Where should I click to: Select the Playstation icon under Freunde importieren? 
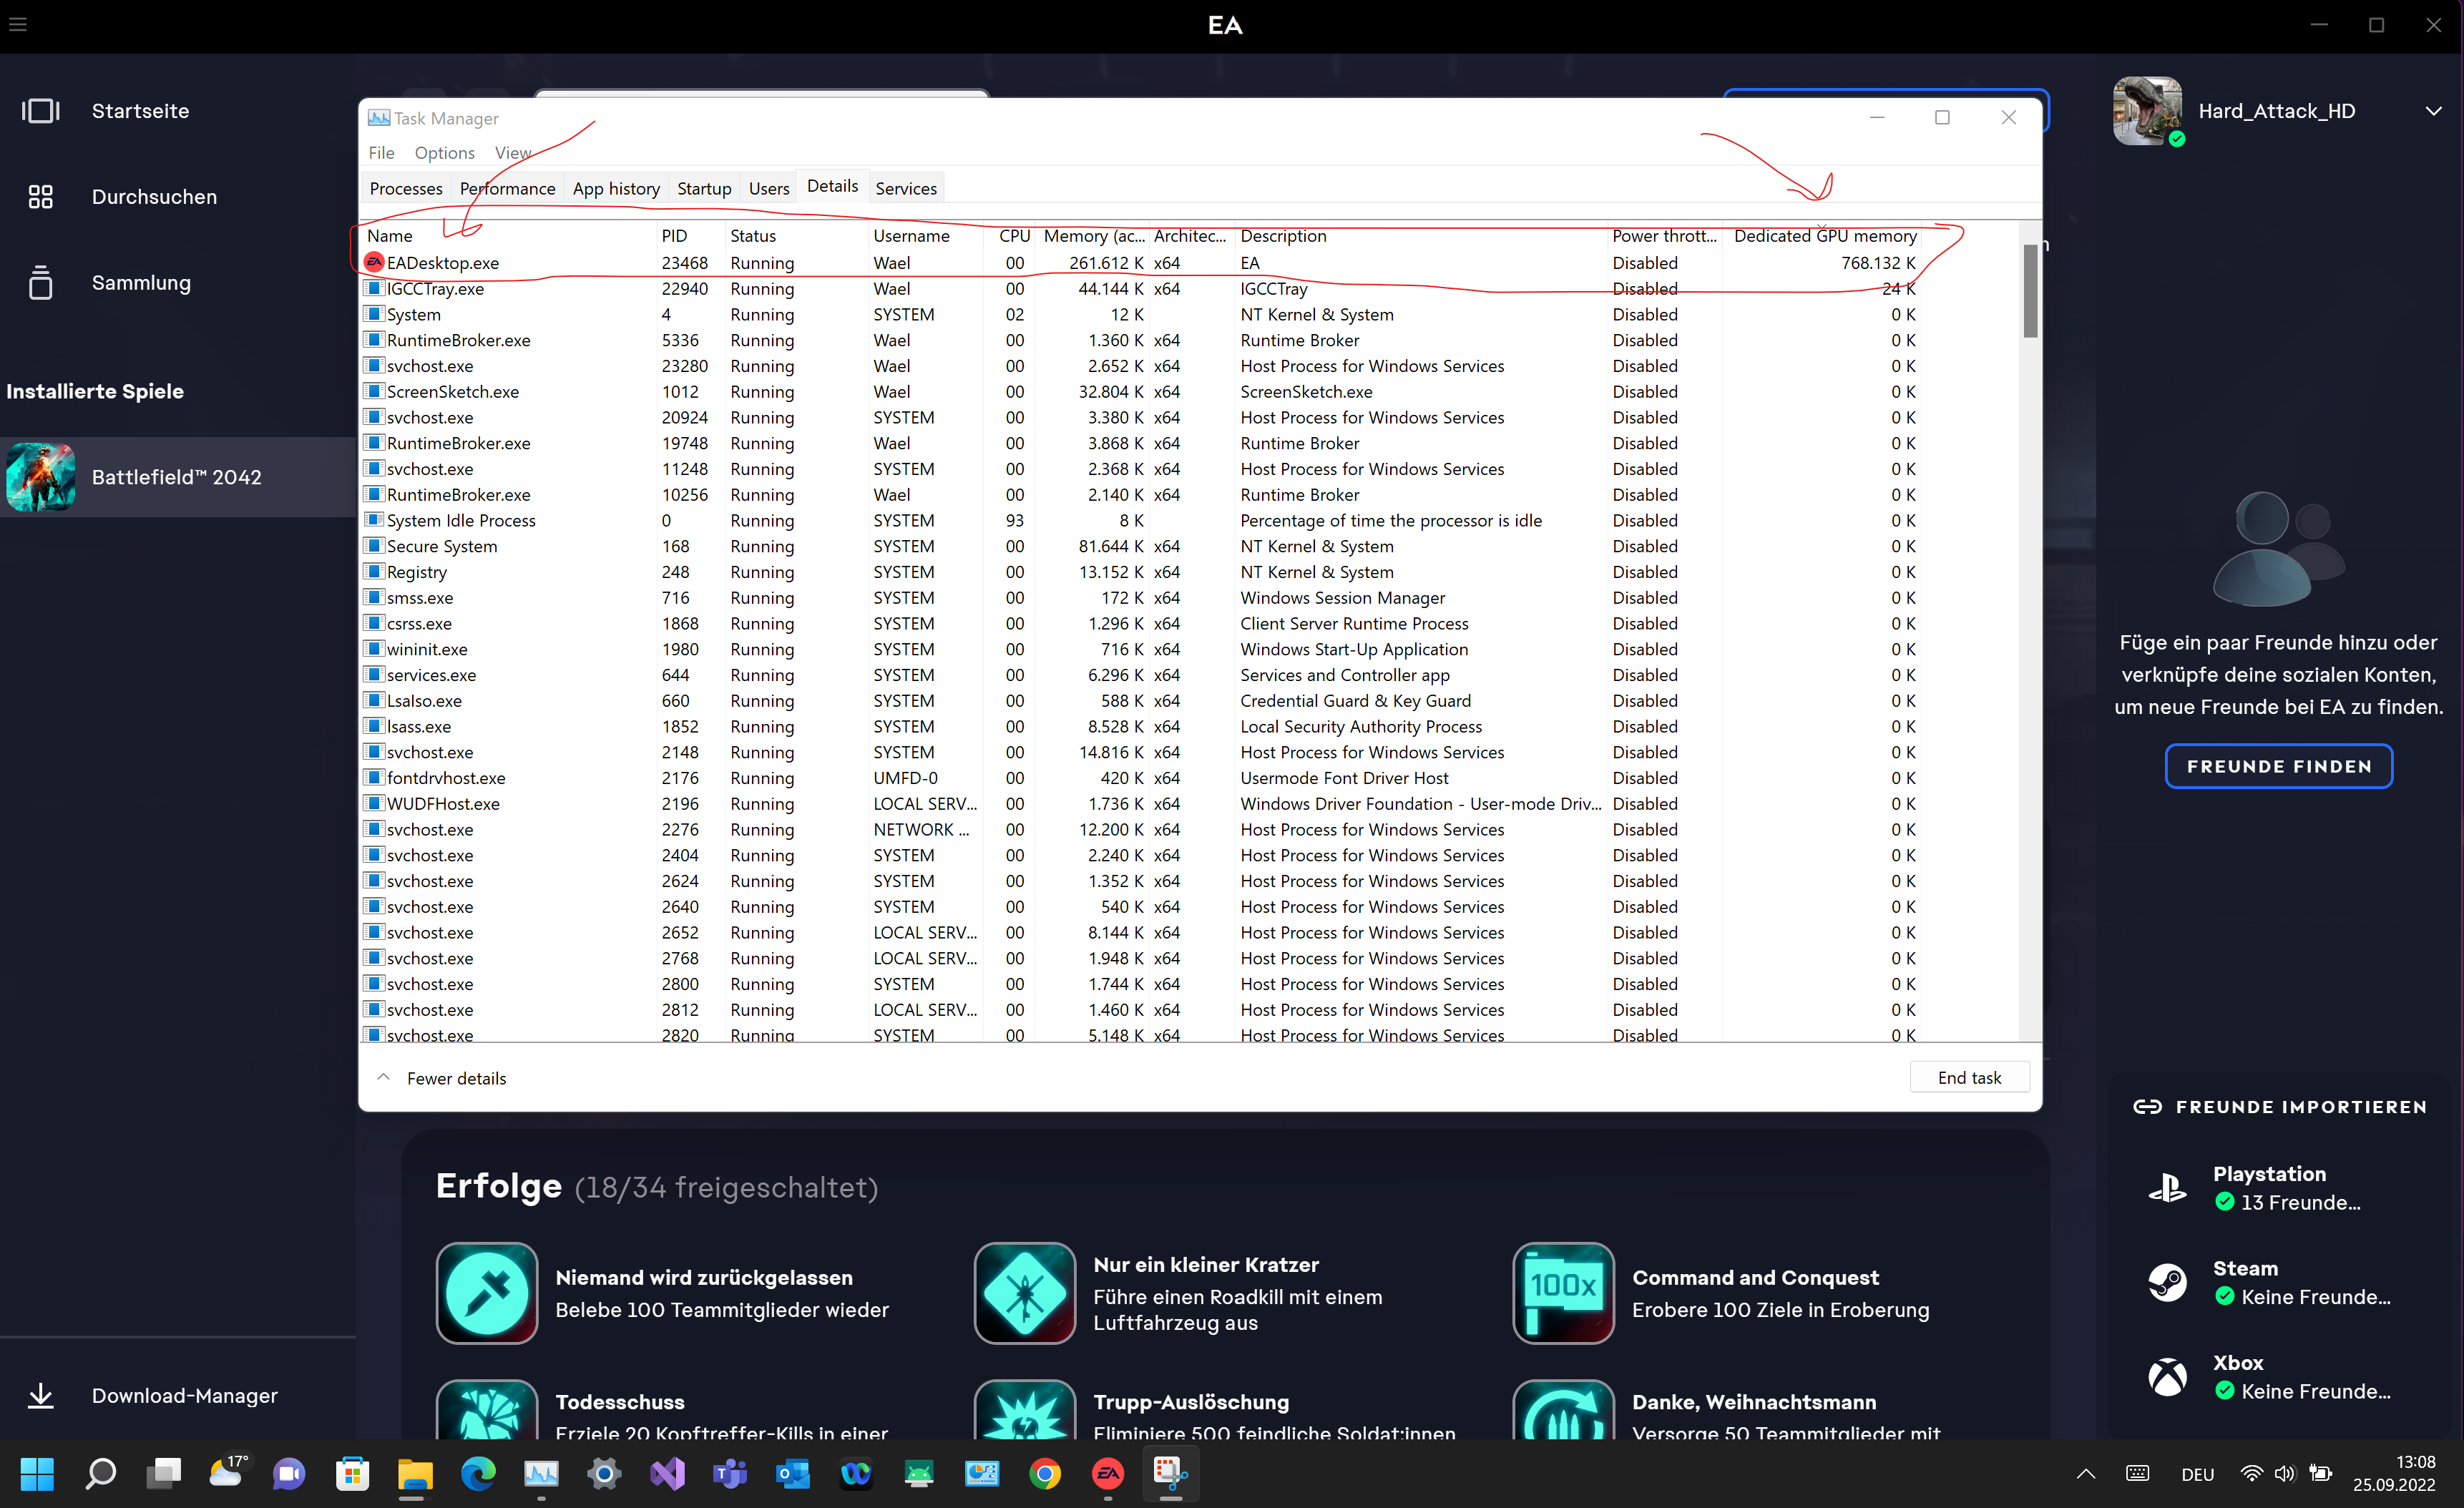pos(2167,1186)
